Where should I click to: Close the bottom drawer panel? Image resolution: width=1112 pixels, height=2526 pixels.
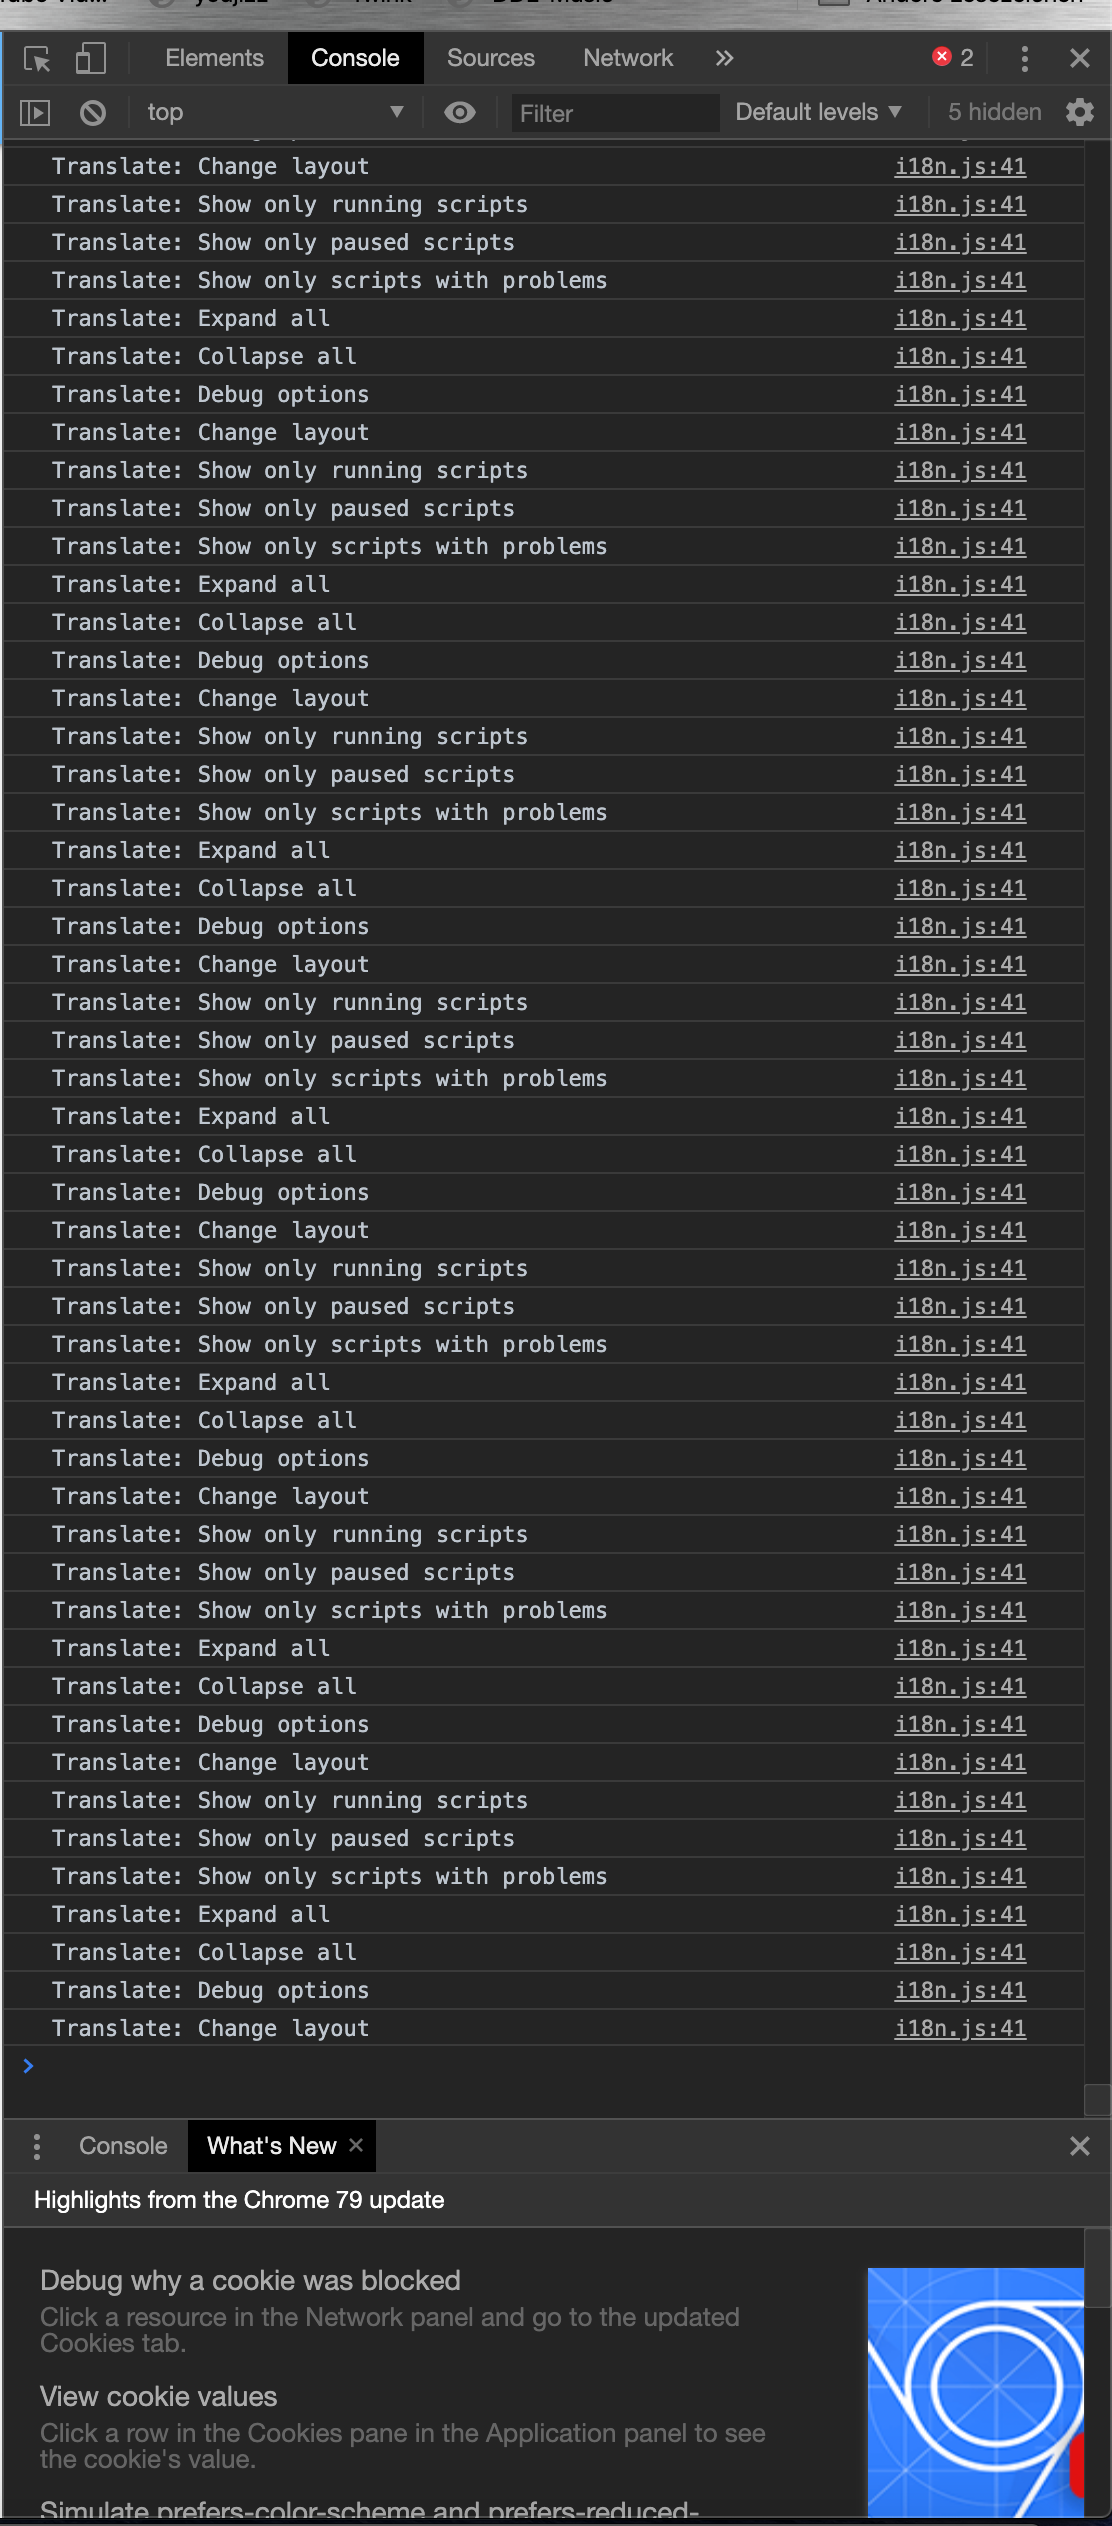(x=1080, y=2146)
